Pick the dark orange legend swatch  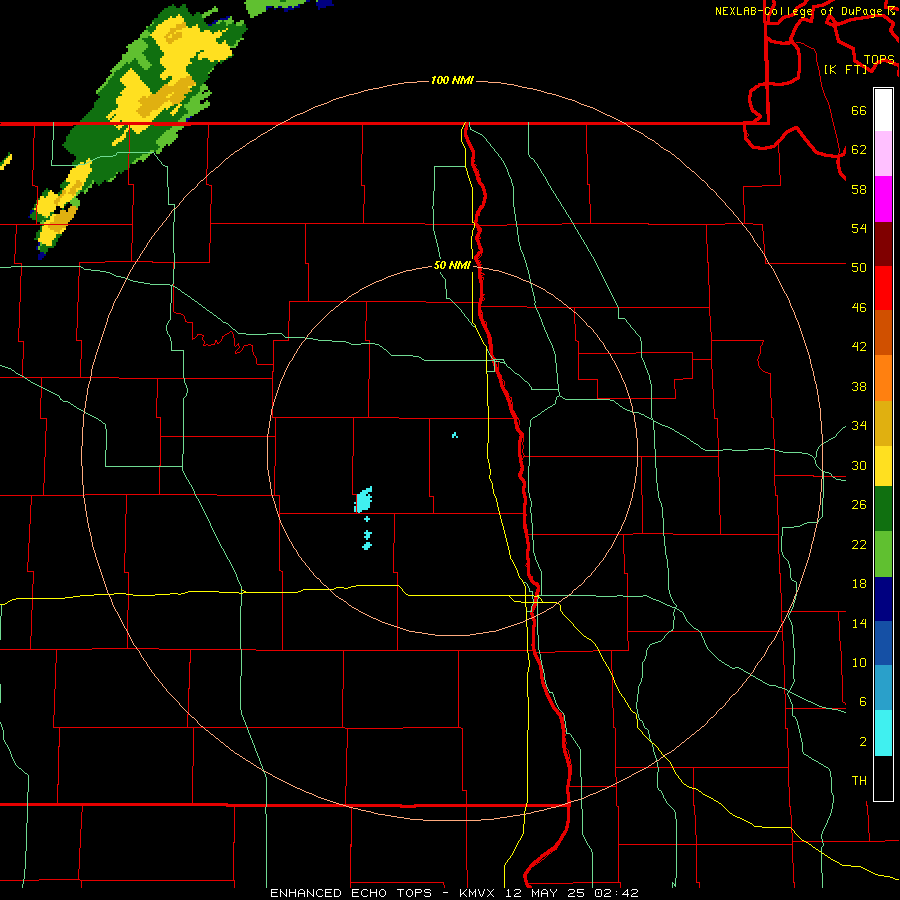click(883, 332)
